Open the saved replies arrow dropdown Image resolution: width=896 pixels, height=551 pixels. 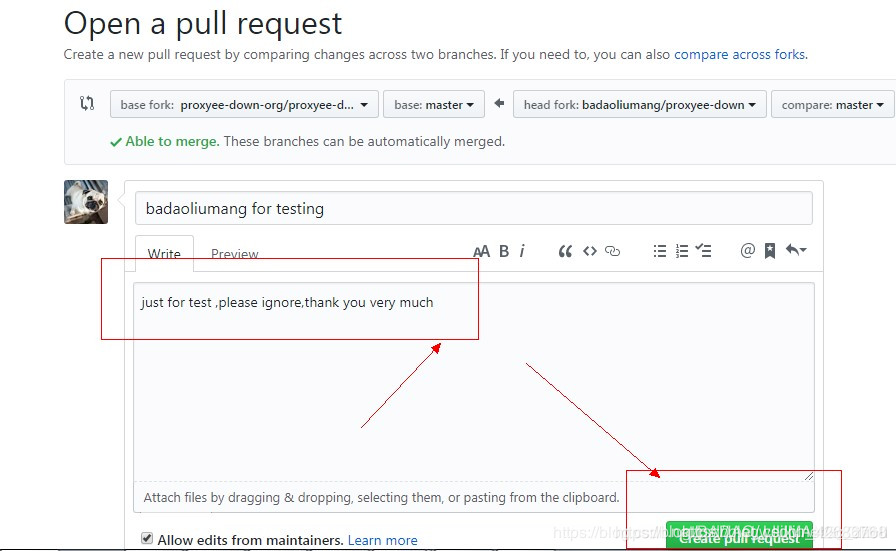tap(795, 250)
